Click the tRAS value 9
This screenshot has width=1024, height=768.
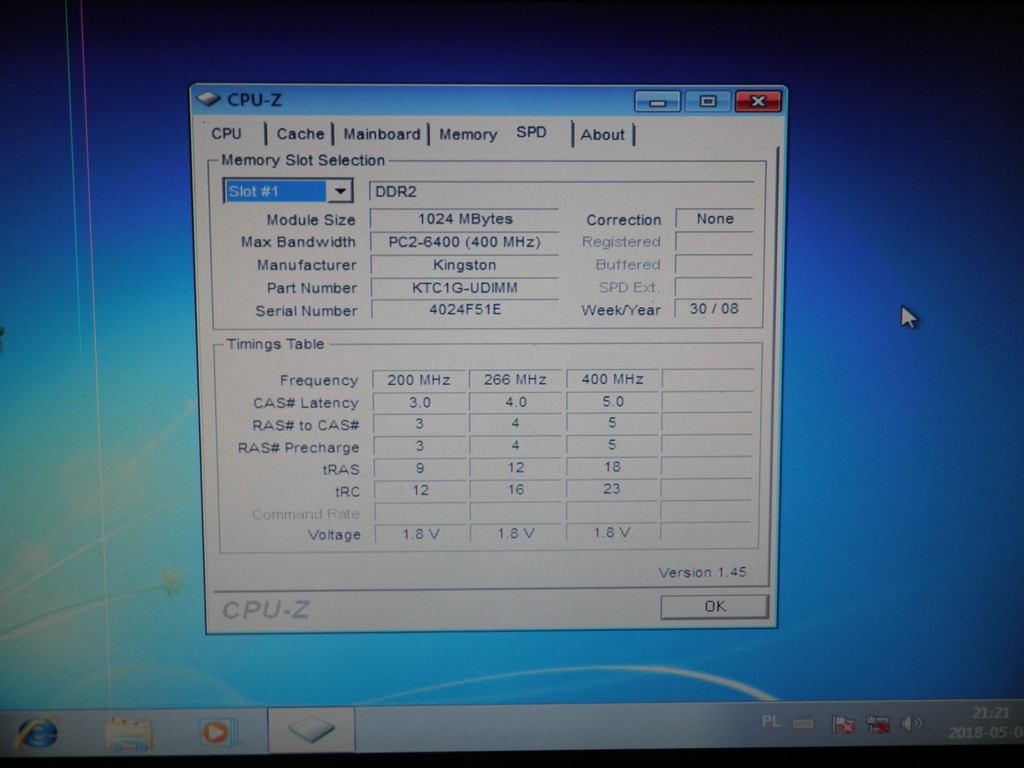[x=419, y=468]
